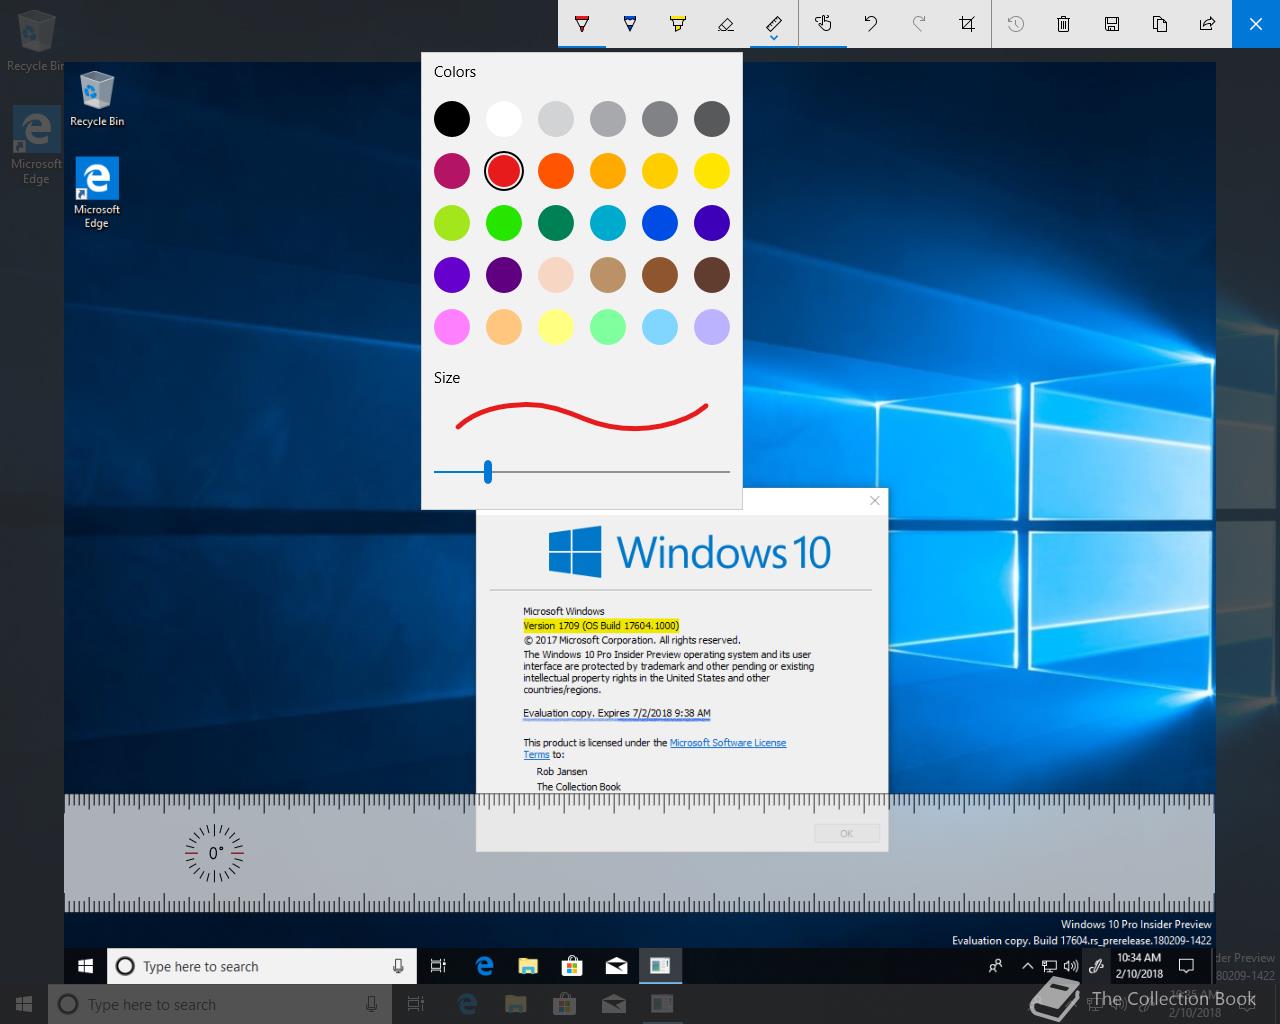
Task: Close Screen Sketch with the blue X
Action: (x=1256, y=23)
